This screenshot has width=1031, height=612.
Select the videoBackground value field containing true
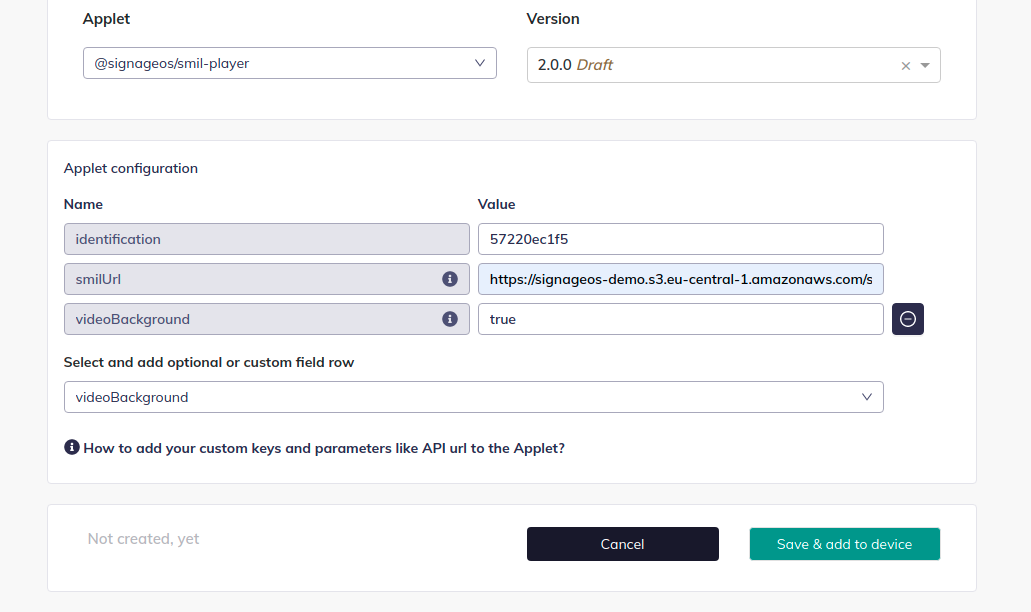tap(680, 319)
